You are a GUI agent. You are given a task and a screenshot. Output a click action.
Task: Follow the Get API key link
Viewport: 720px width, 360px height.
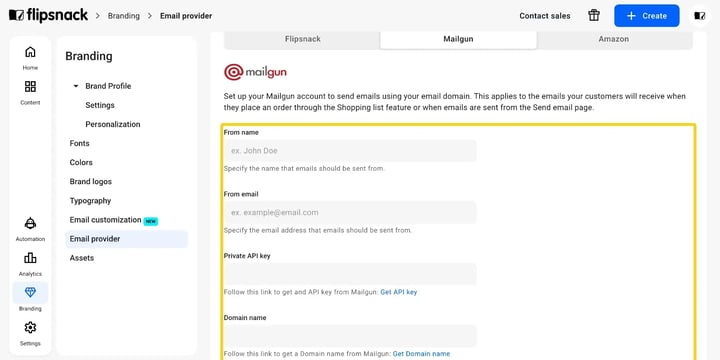tap(399, 292)
